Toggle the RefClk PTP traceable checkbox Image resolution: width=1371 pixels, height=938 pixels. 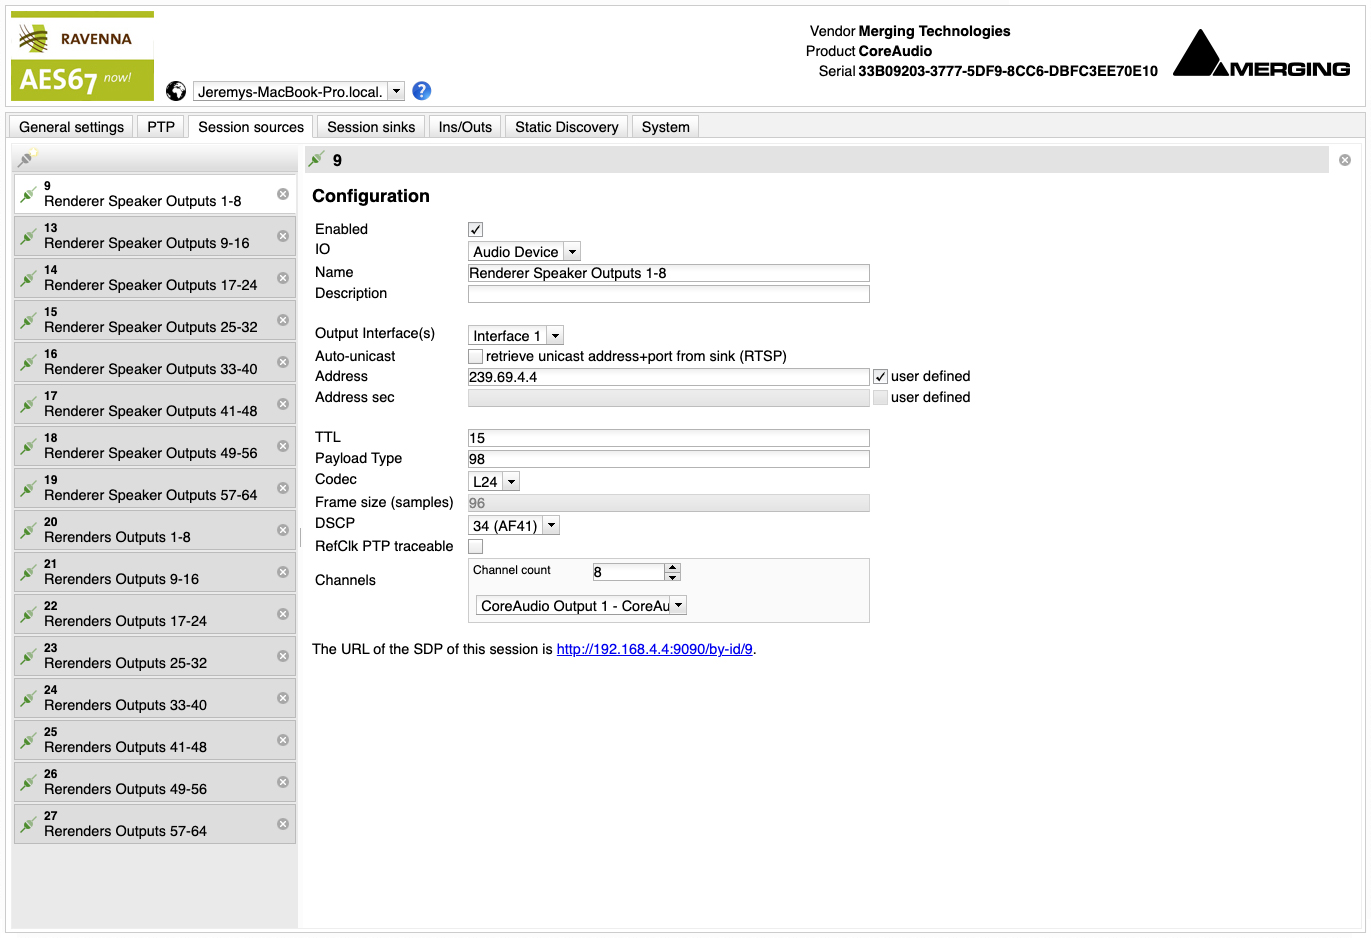(x=476, y=547)
